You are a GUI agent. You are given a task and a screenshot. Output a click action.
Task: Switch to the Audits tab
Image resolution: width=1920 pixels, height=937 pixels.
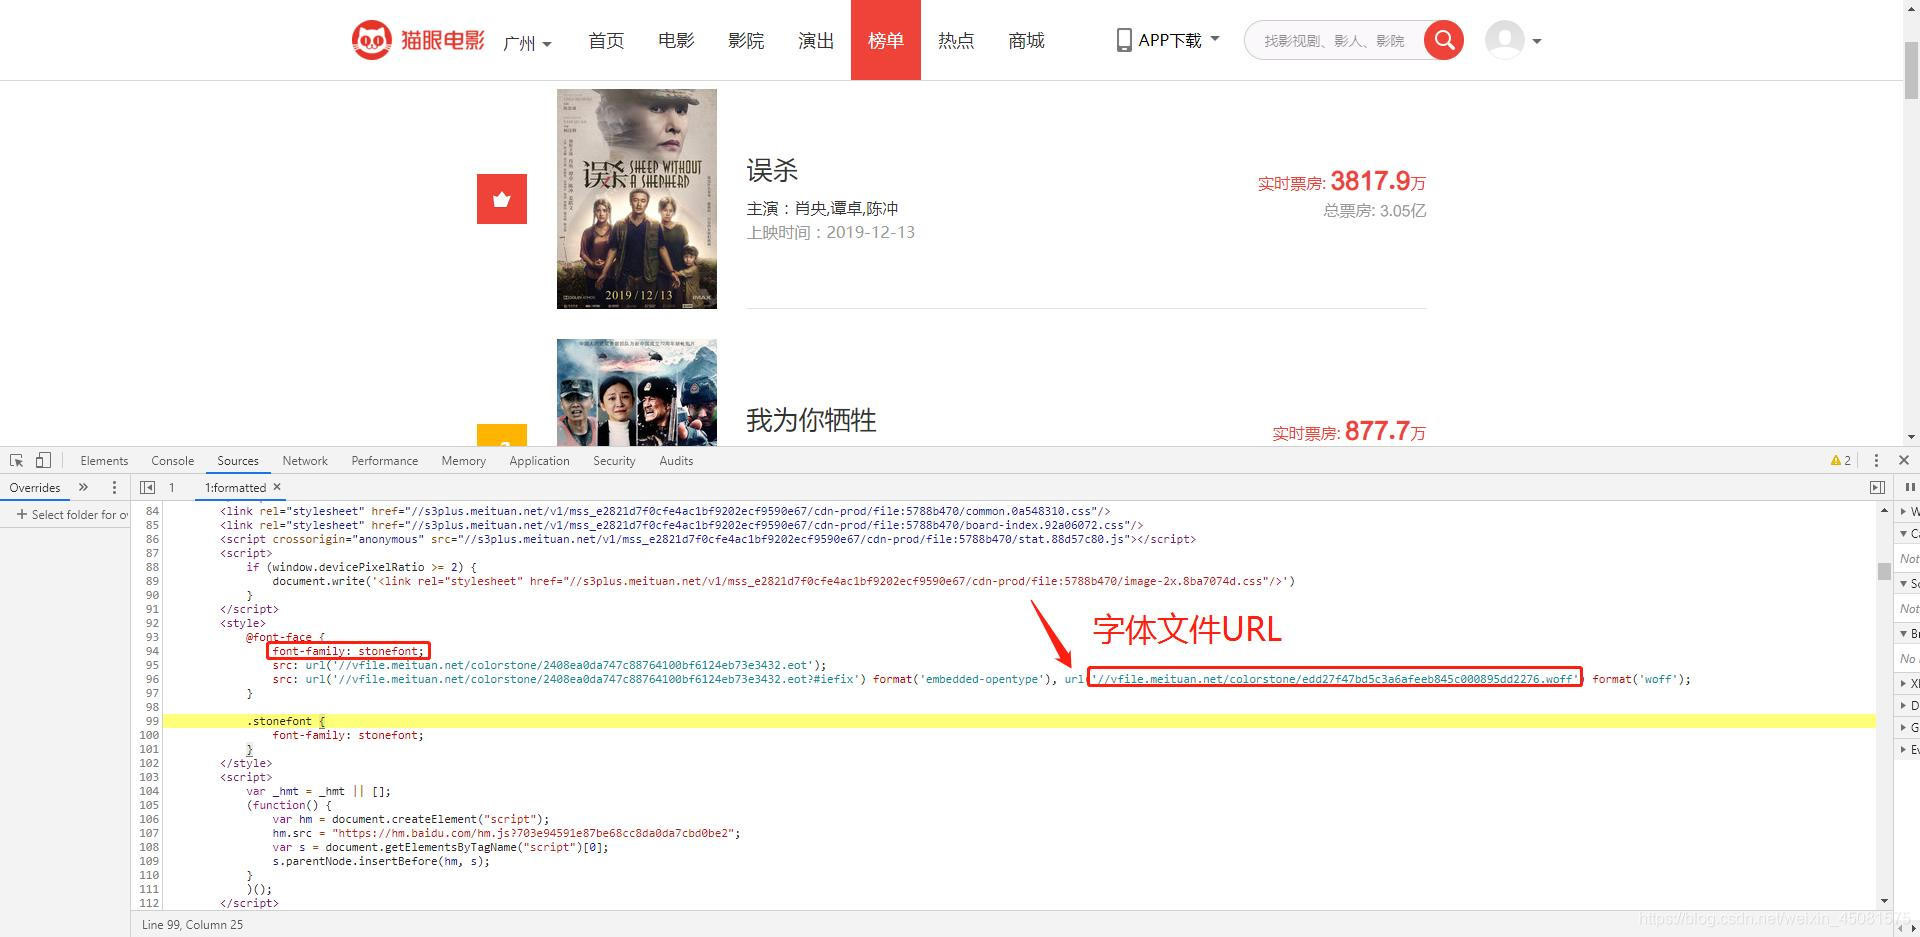[x=676, y=460]
